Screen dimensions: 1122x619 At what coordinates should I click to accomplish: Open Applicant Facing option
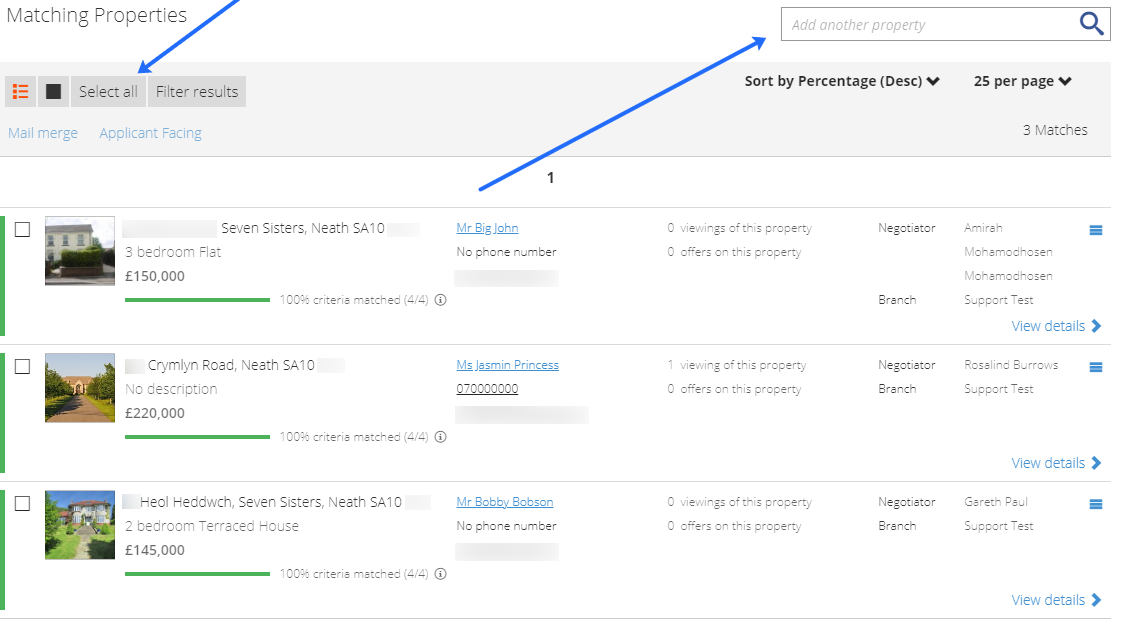(150, 133)
